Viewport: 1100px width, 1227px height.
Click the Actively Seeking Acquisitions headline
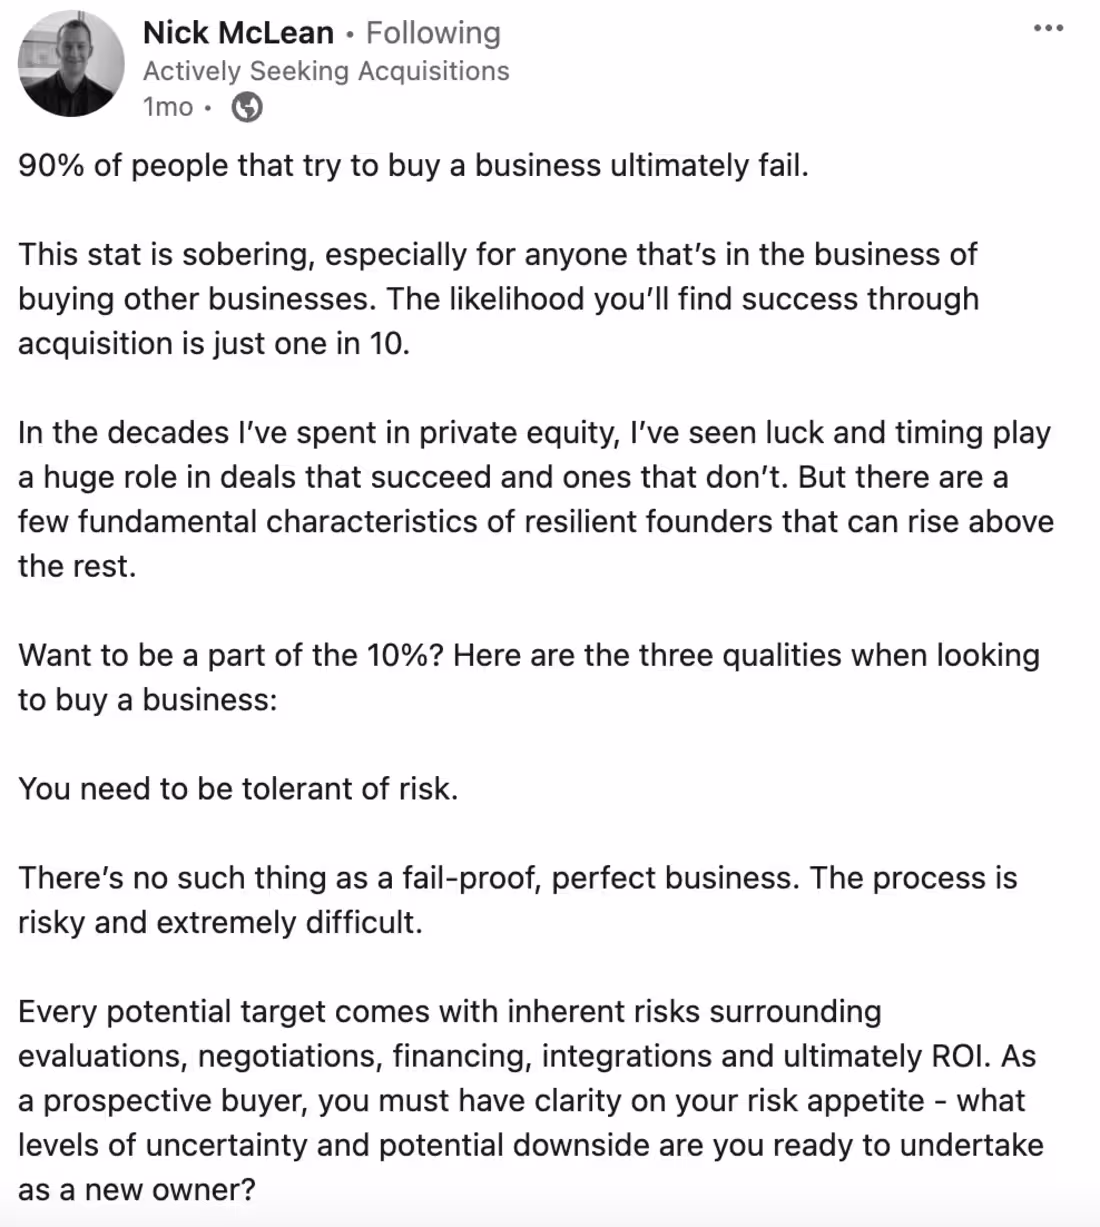[x=326, y=71]
